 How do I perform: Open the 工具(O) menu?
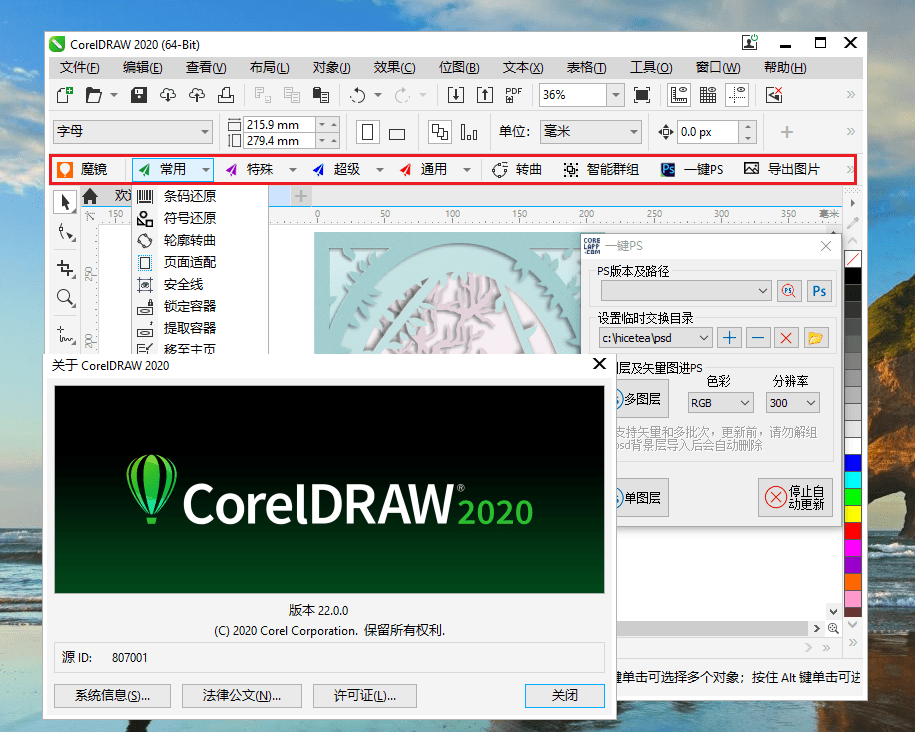pyautogui.click(x=651, y=68)
